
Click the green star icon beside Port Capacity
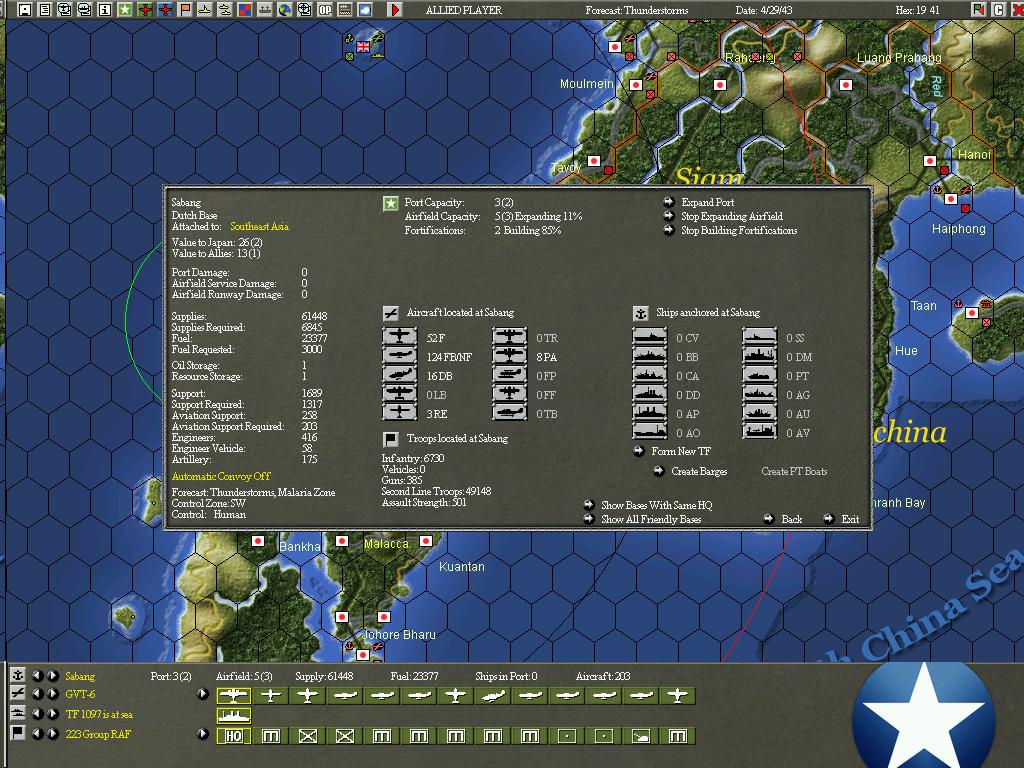[x=391, y=203]
